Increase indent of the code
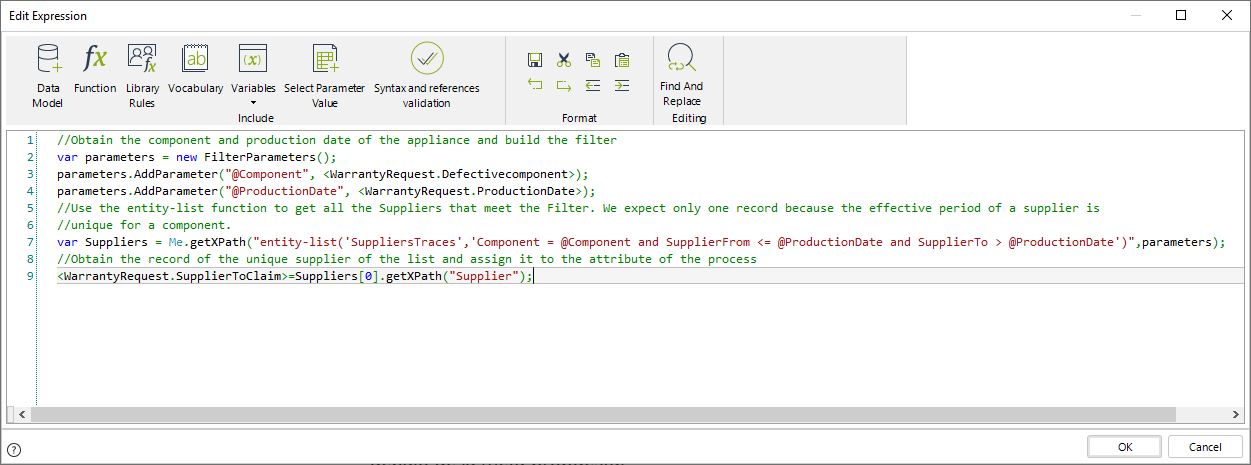The height and width of the screenshot is (465, 1251). [622, 86]
